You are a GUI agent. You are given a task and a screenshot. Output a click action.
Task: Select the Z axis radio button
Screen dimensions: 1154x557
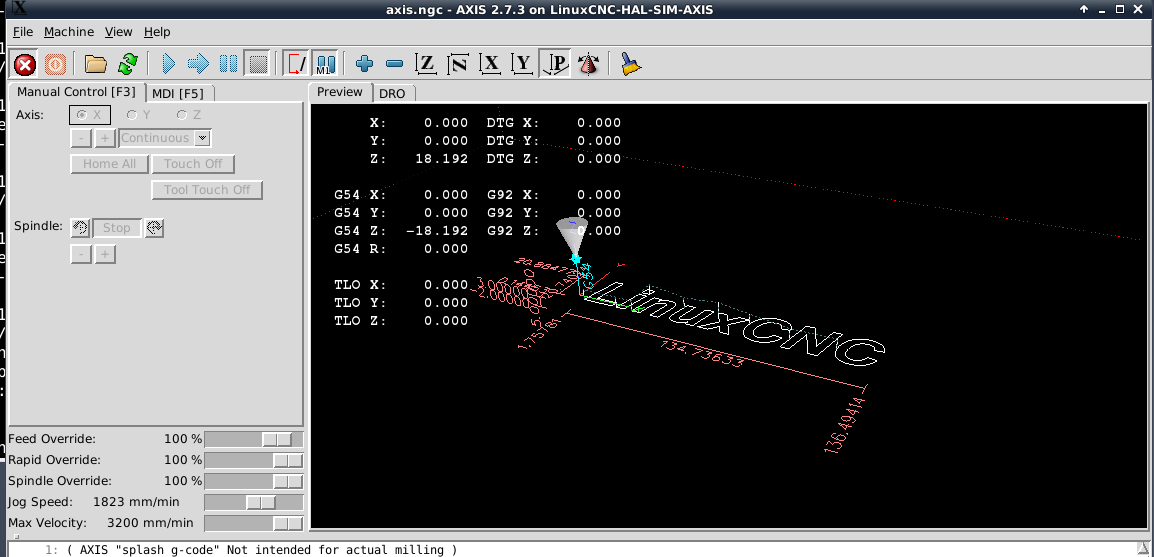[188, 115]
